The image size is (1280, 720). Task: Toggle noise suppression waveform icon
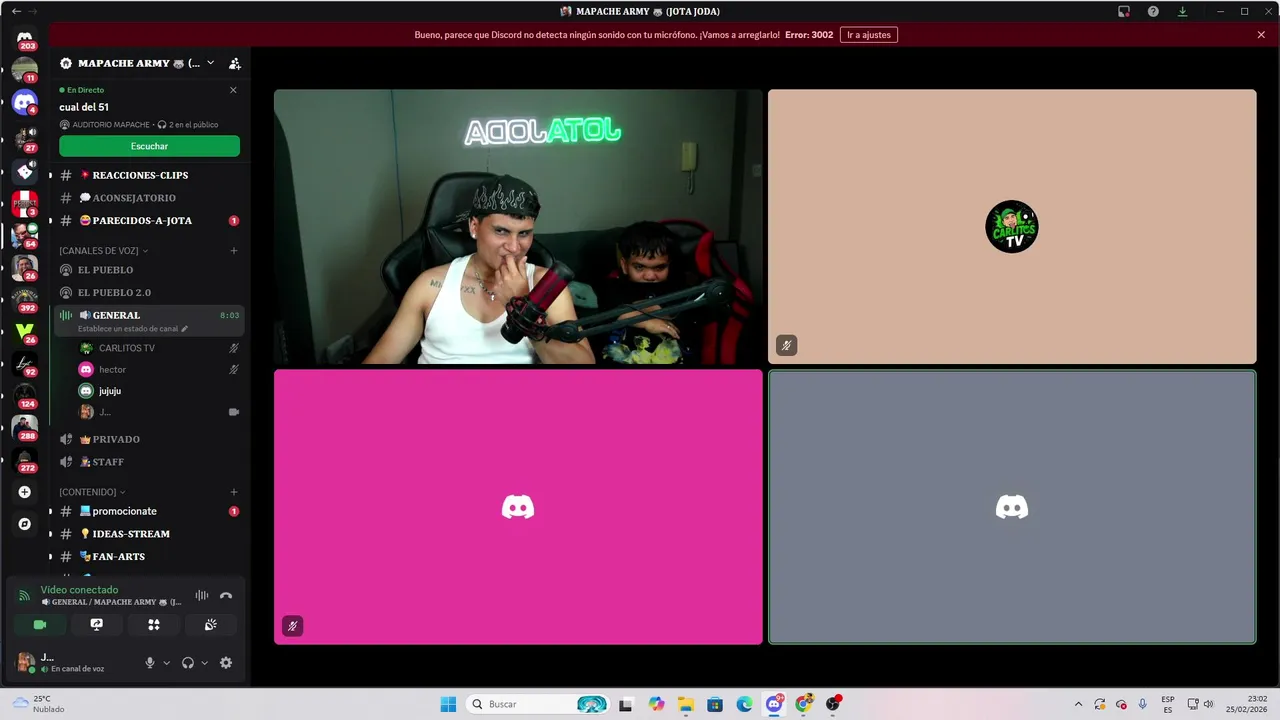(202, 595)
